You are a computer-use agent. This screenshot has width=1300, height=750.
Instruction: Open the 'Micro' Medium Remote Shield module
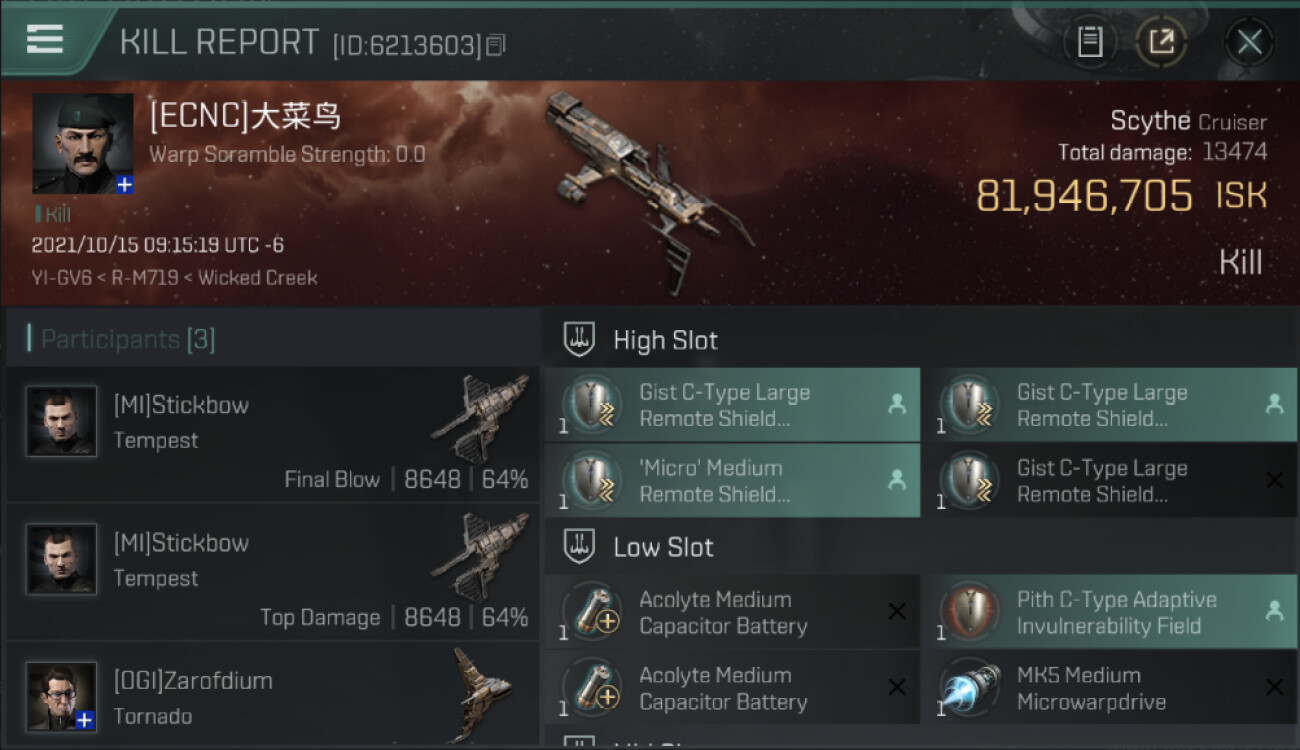click(732, 481)
